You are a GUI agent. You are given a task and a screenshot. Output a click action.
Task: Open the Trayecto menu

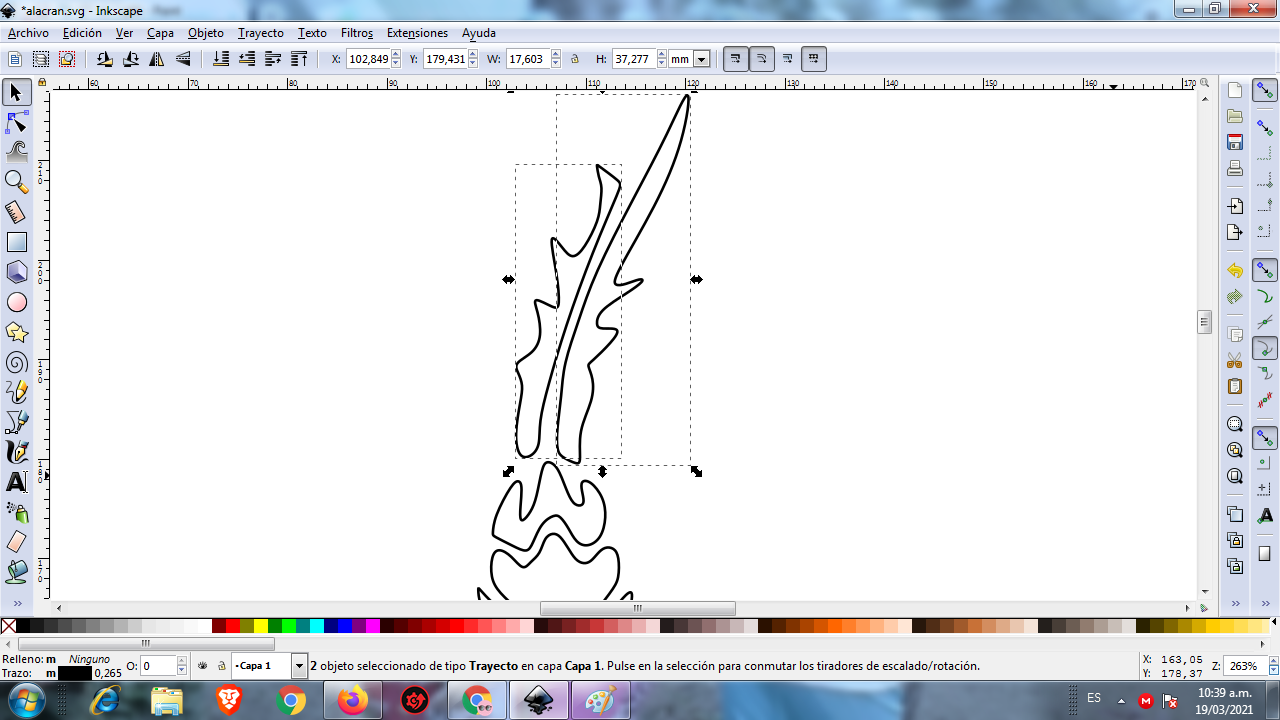pyautogui.click(x=261, y=33)
